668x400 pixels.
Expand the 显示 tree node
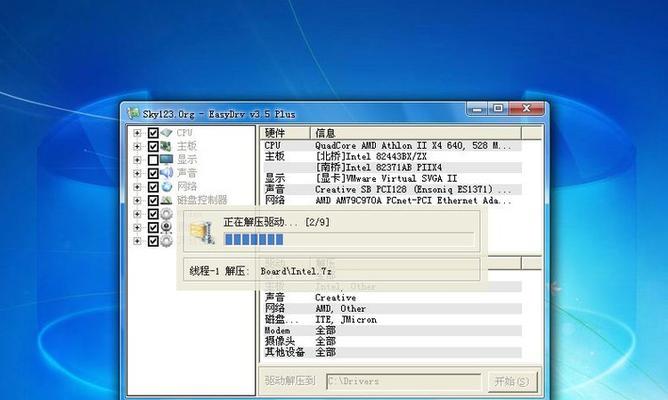point(137,160)
